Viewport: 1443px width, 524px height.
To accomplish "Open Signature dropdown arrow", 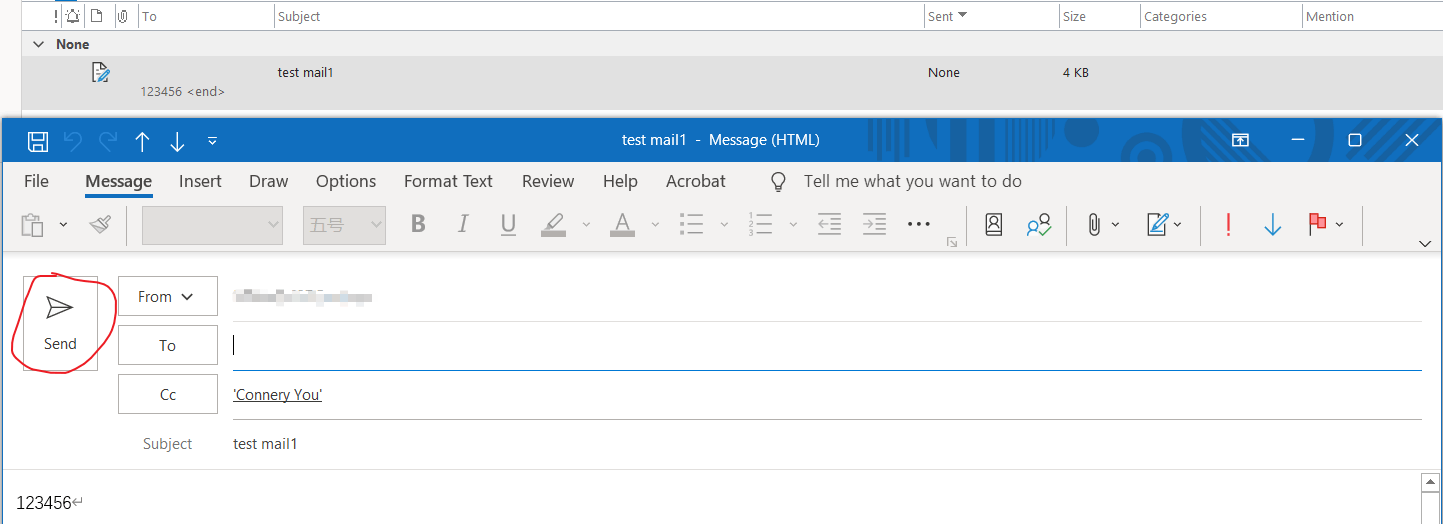I will point(1178,225).
